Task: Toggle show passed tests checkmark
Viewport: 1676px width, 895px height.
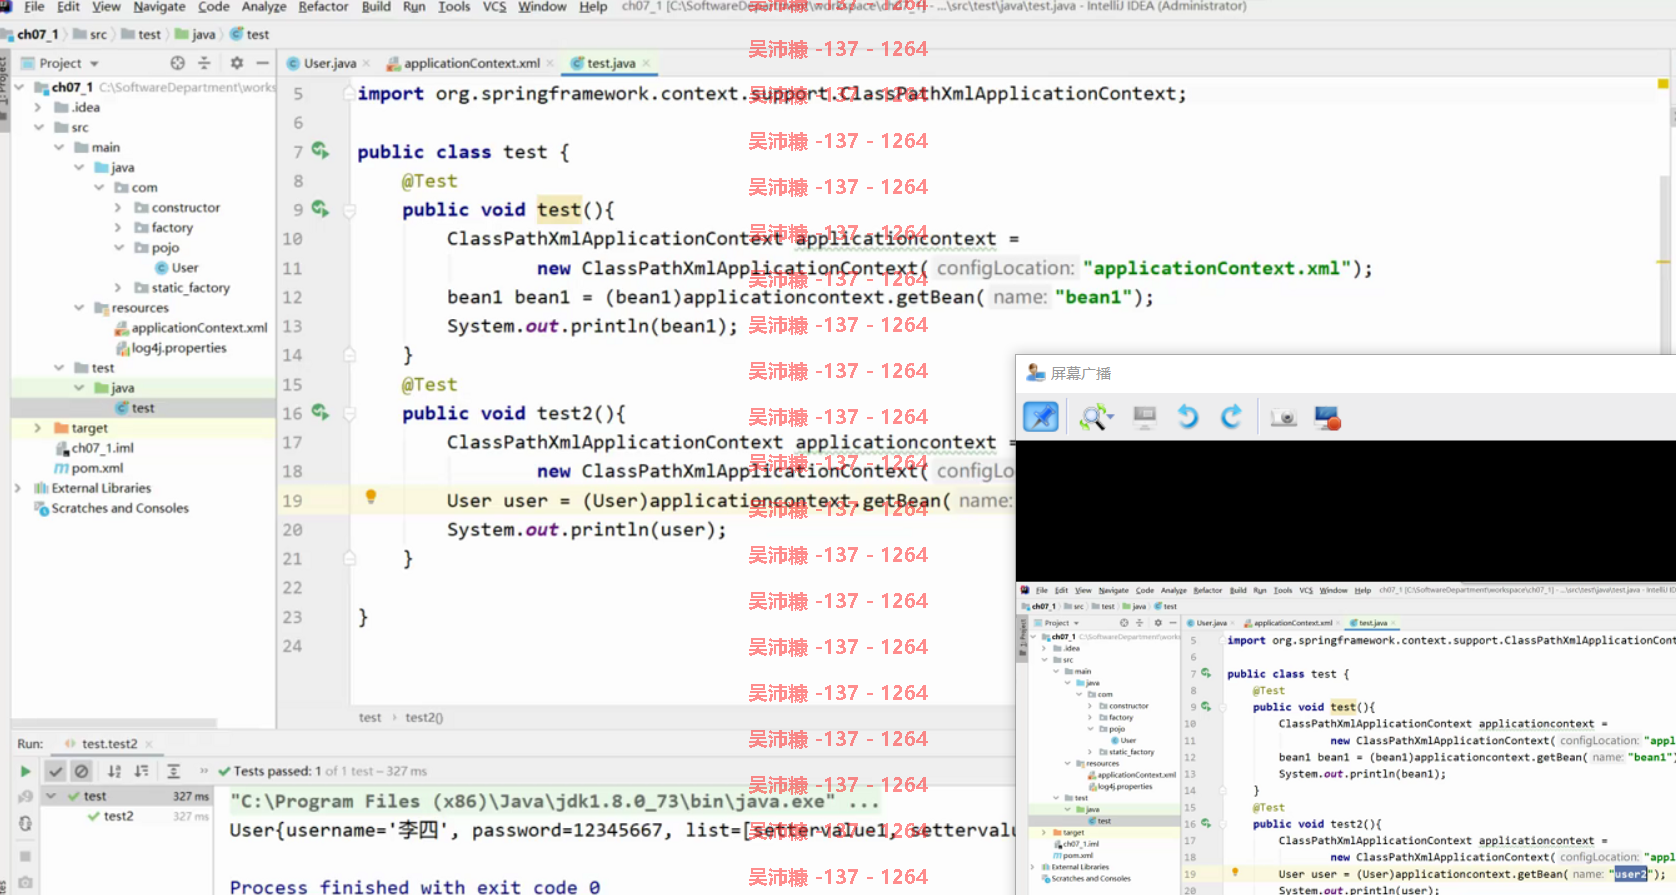Action: tap(56, 771)
